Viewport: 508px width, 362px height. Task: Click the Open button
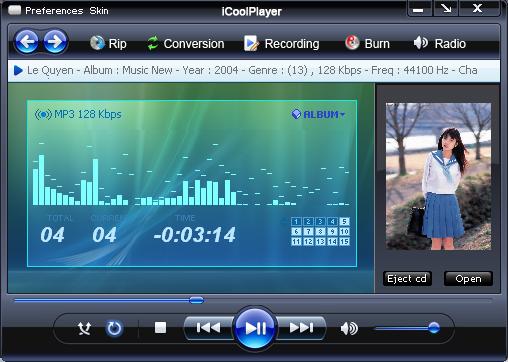(468, 279)
